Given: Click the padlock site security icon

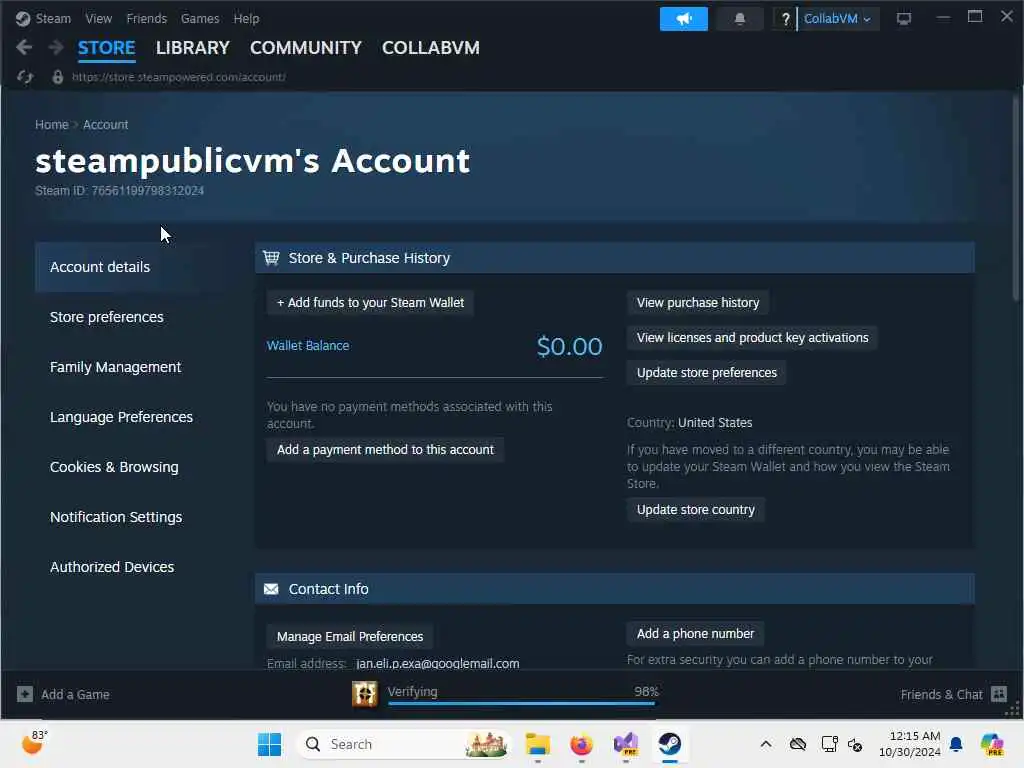Looking at the screenshot, I should 57,77.
